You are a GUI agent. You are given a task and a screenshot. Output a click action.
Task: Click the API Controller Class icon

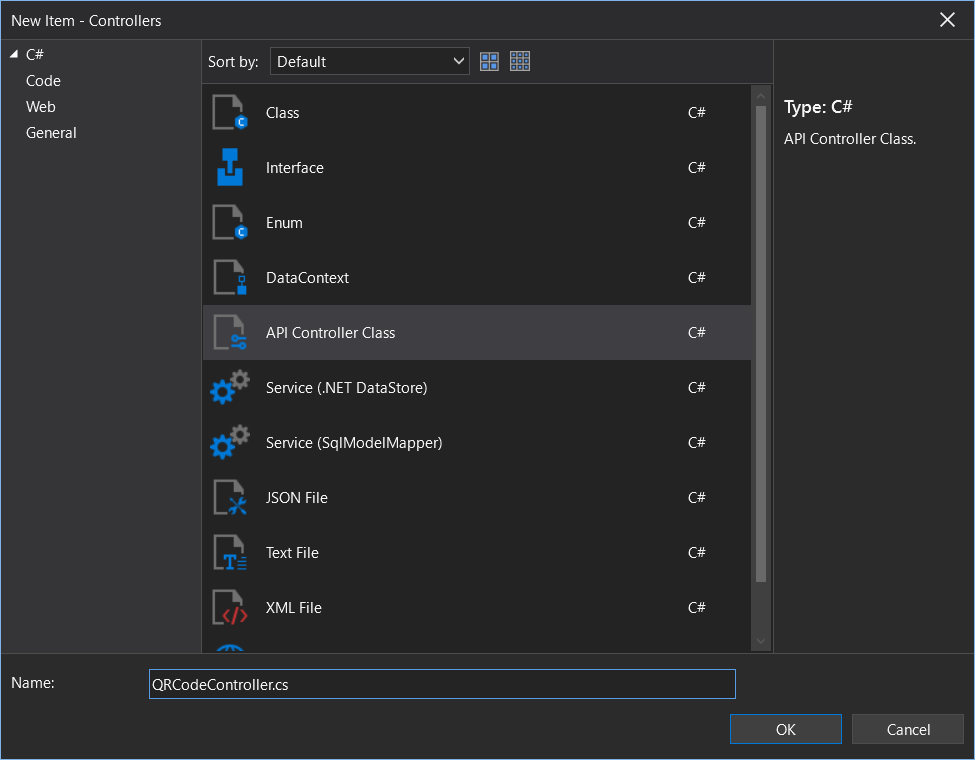(229, 333)
